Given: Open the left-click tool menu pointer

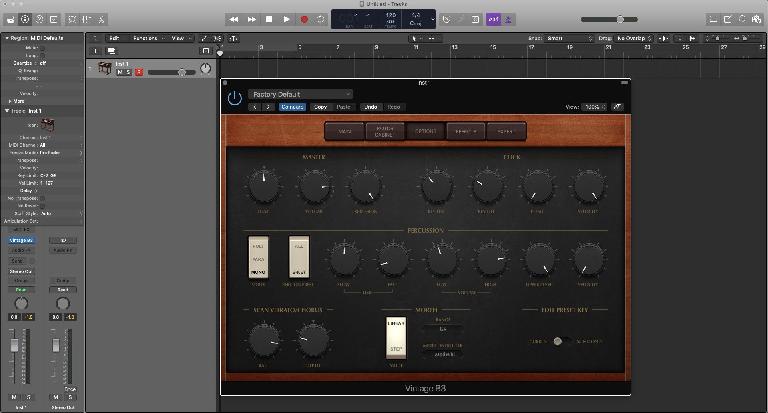Looking at the screenshot, I should coord(415,38).
